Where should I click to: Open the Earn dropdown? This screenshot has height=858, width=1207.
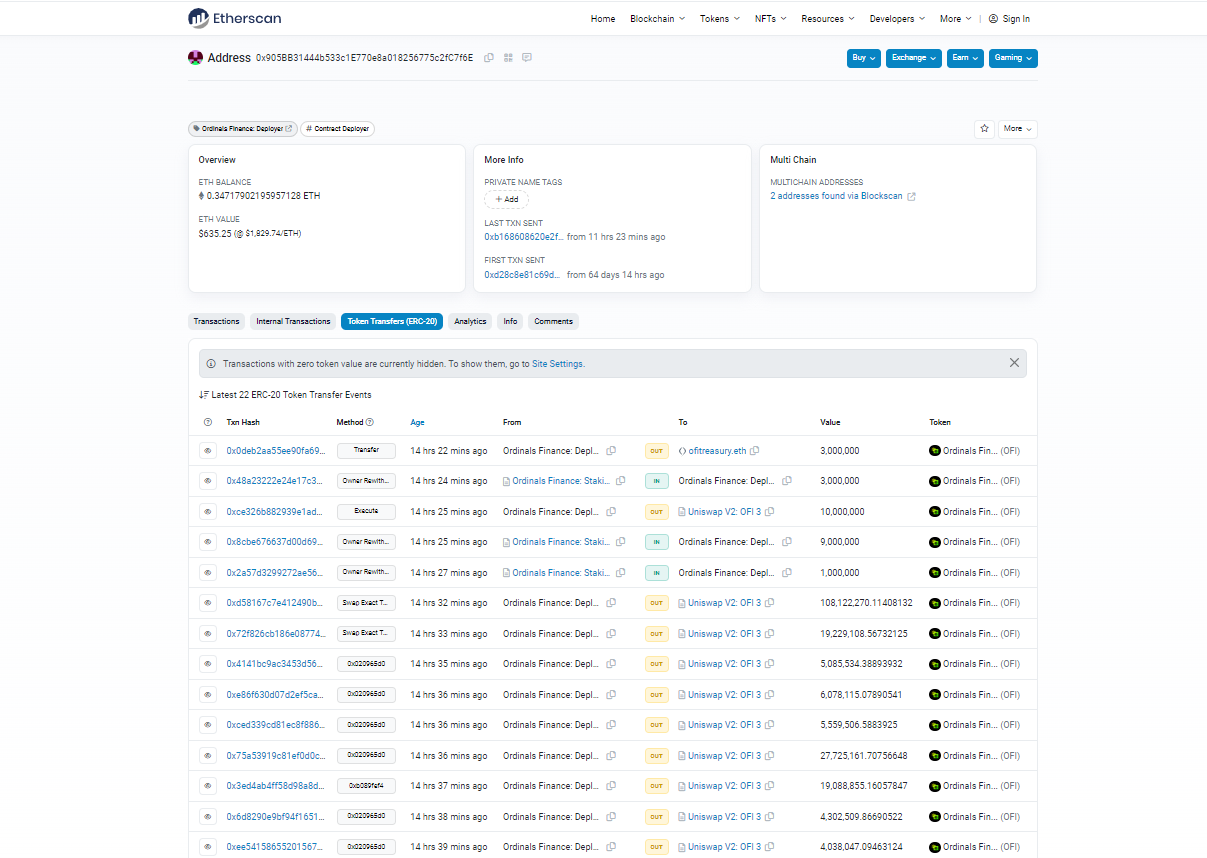coord(965,58)
